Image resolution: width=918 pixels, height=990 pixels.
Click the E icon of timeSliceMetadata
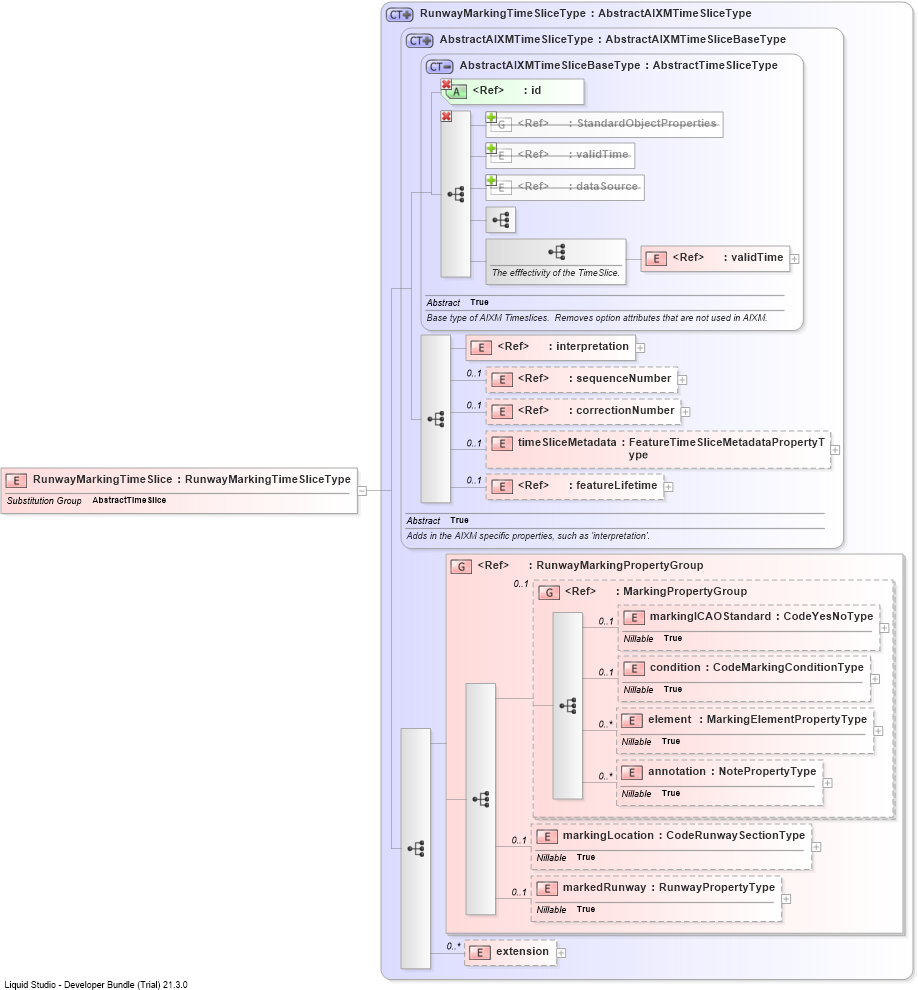501,444
